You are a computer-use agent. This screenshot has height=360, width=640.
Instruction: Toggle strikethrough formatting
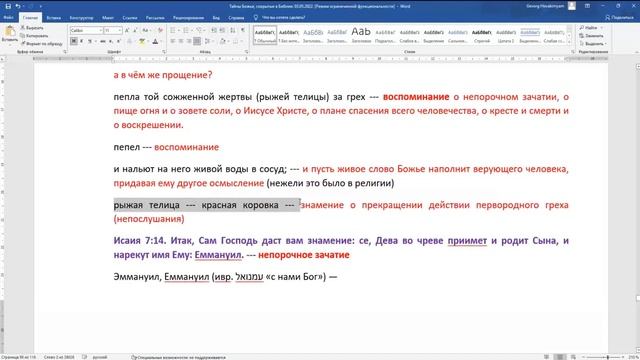click(103, 41)
